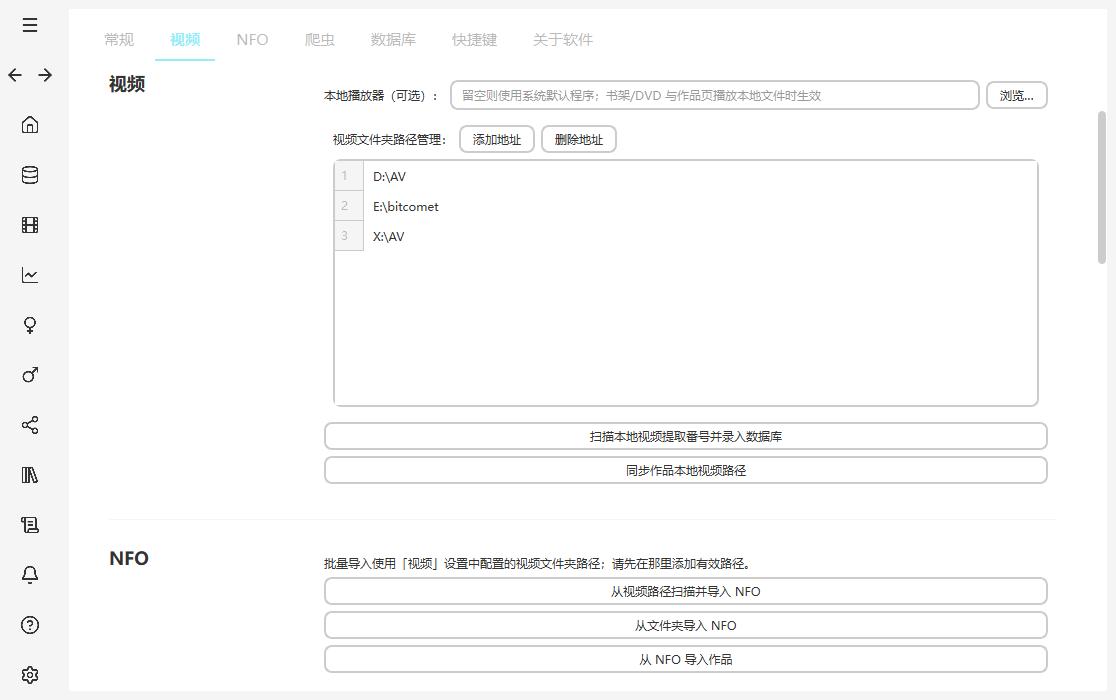Switch to the 爬虫 tab

coord(319,40)
